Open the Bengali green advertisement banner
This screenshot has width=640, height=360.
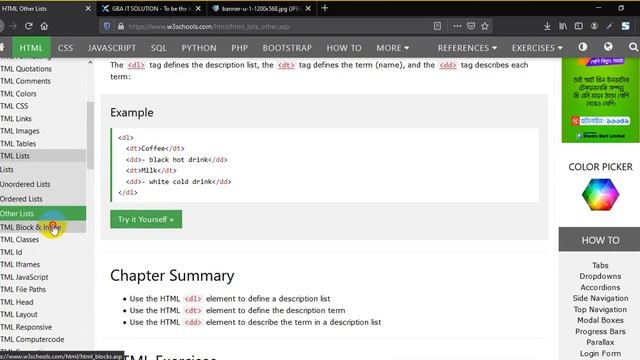(600, 100)
